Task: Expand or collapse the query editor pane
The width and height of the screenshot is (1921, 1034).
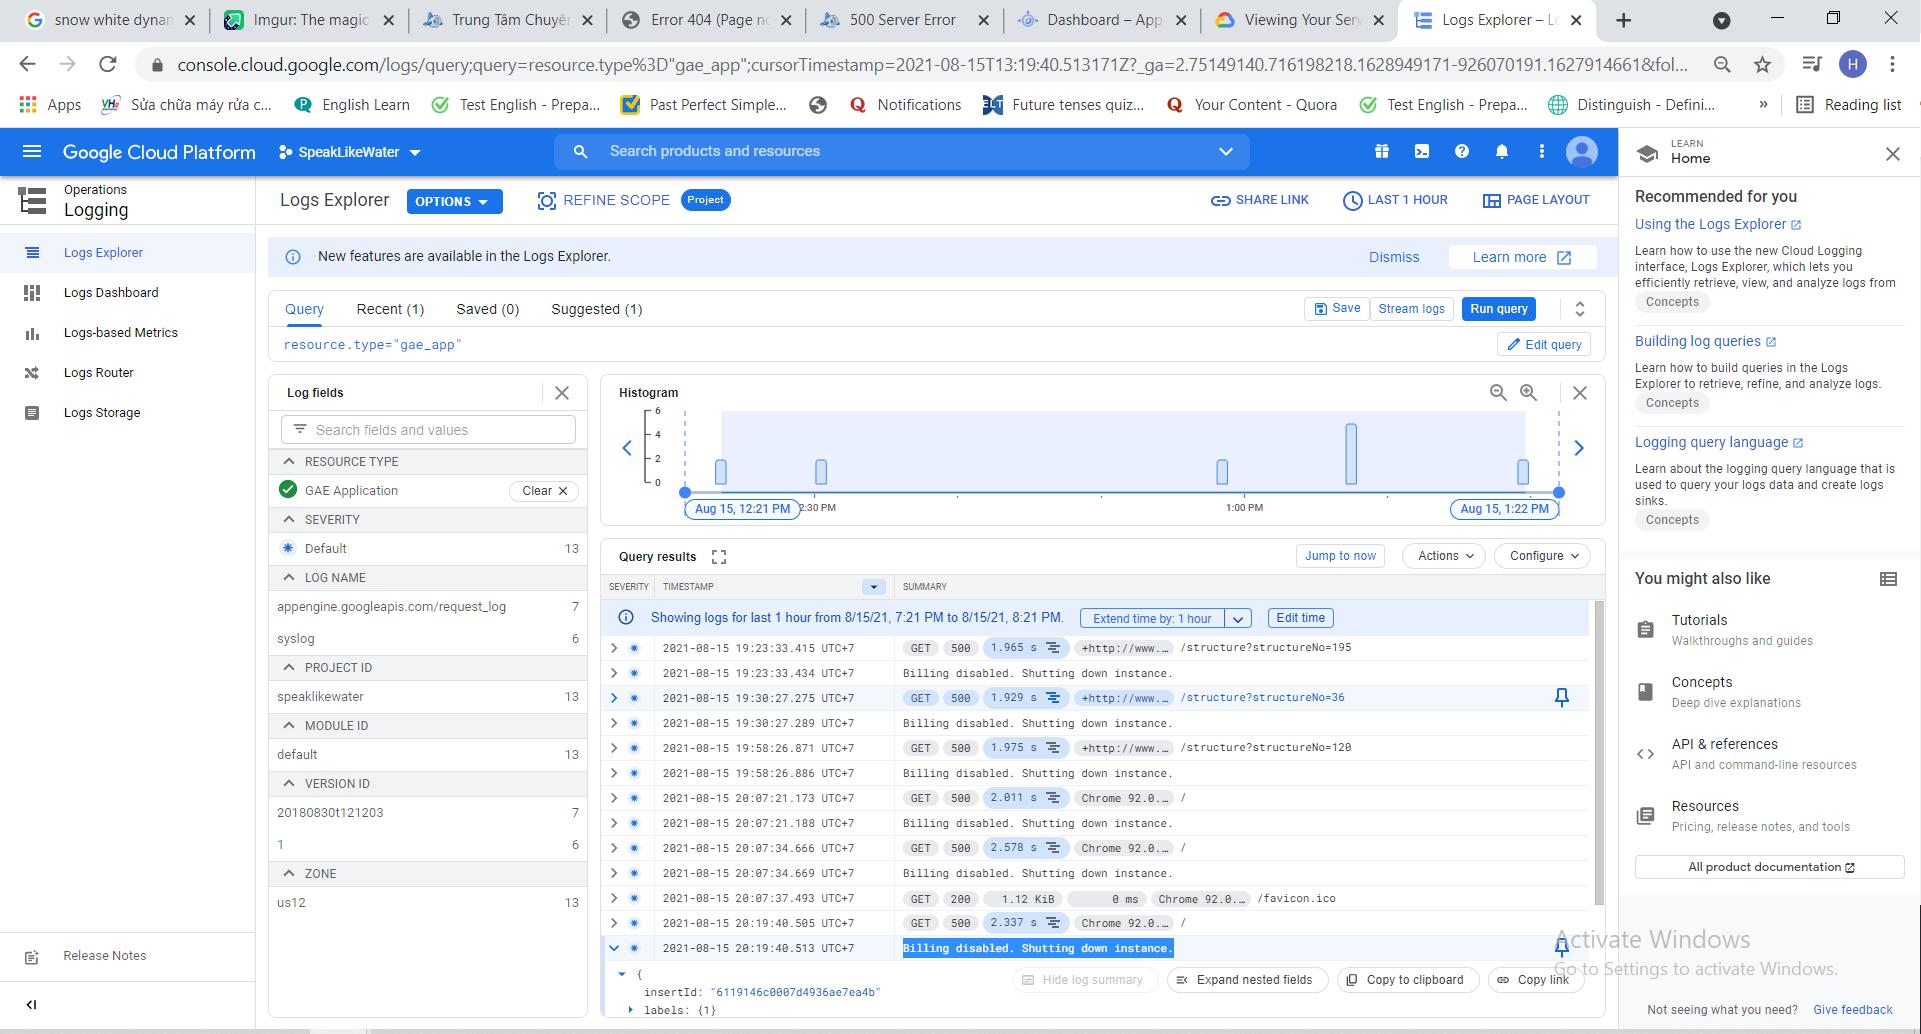Action: point(1580,309)
